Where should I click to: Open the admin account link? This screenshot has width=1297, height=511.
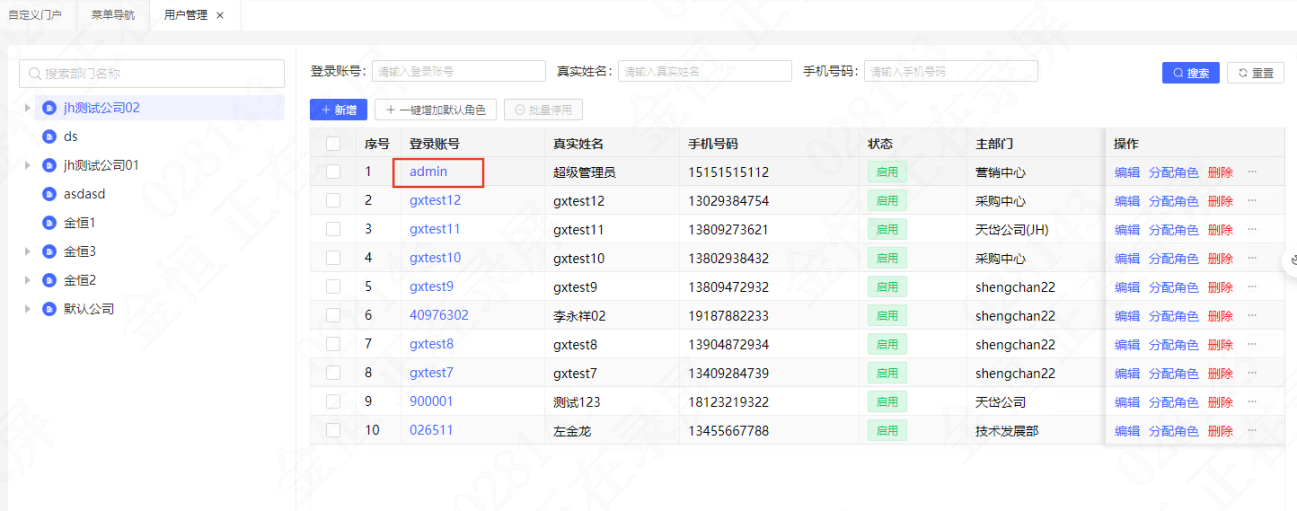click(x=428, y=172)
